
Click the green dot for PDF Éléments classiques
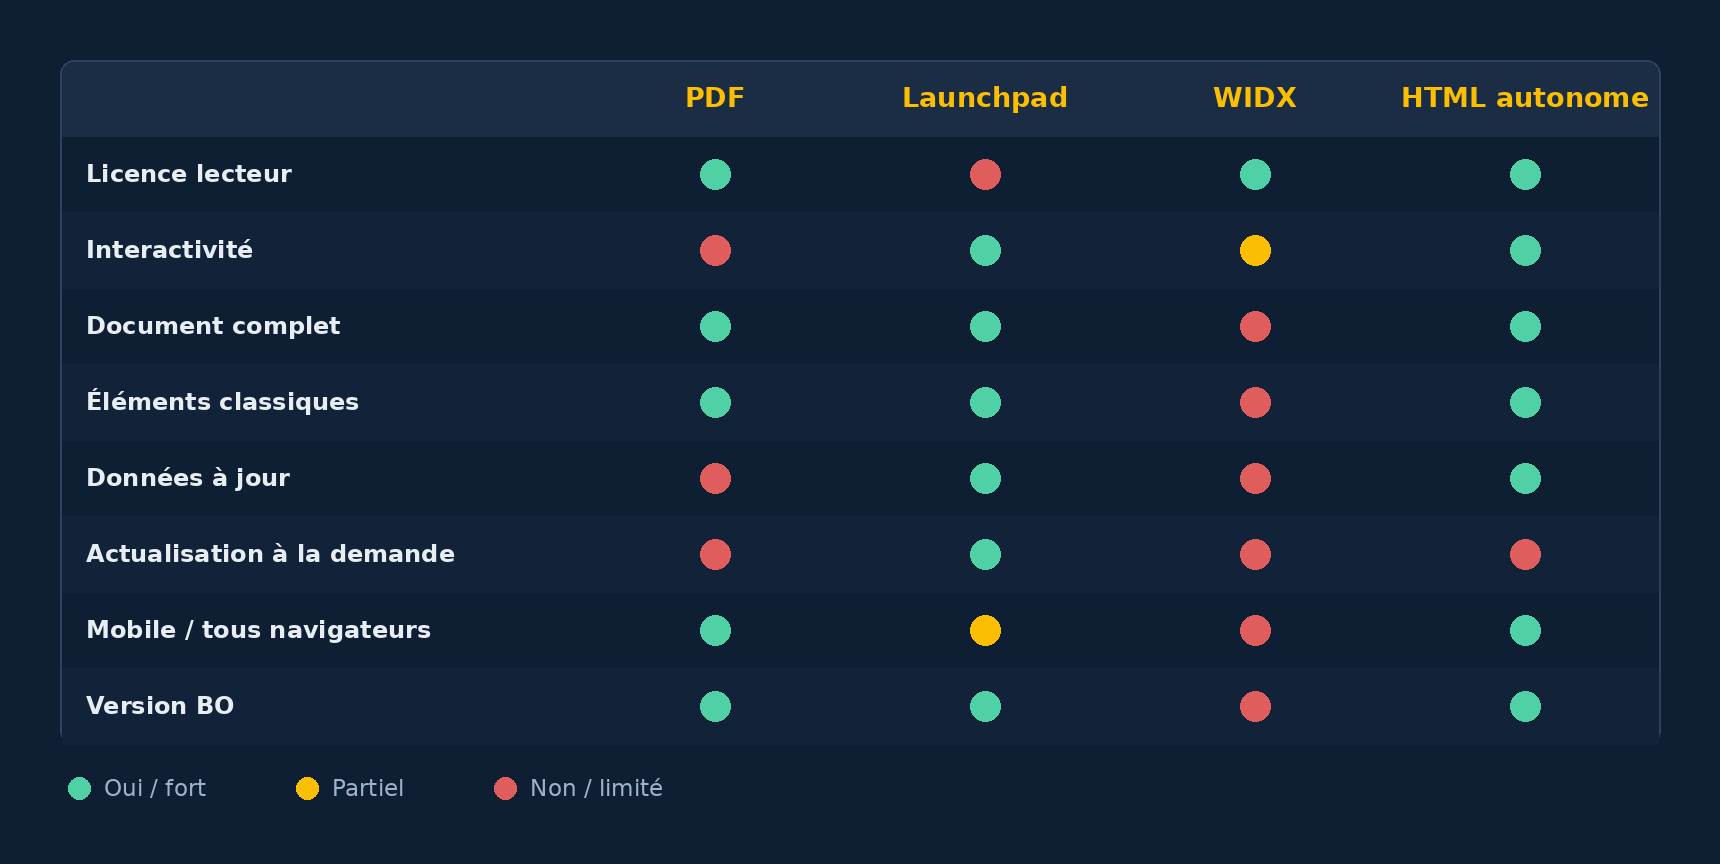click(x=715, y=403)
